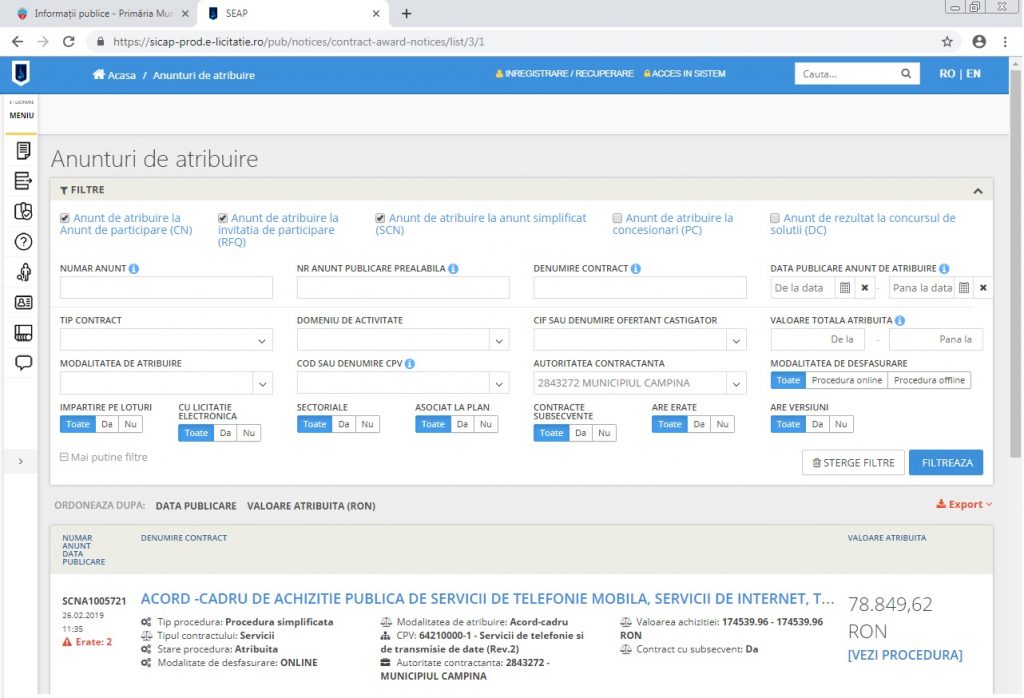
Task: Click info icon next to NUMAR ANUNT
Action: [134, 269]
